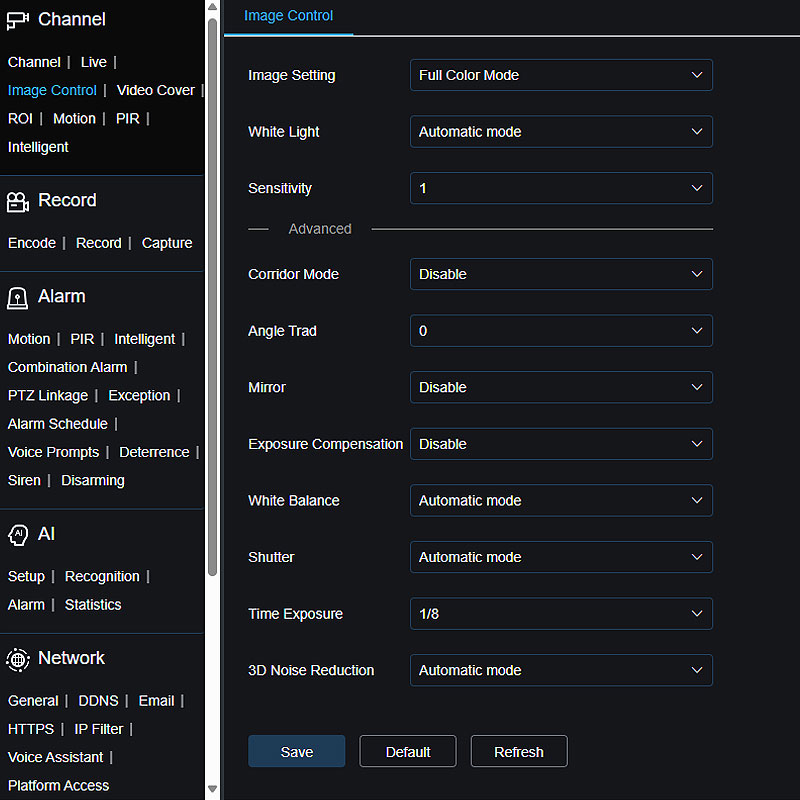Click the Network globe section icon
Image resolution: width=800 pixels, height=800 pixels.
[x=18, y=659]
